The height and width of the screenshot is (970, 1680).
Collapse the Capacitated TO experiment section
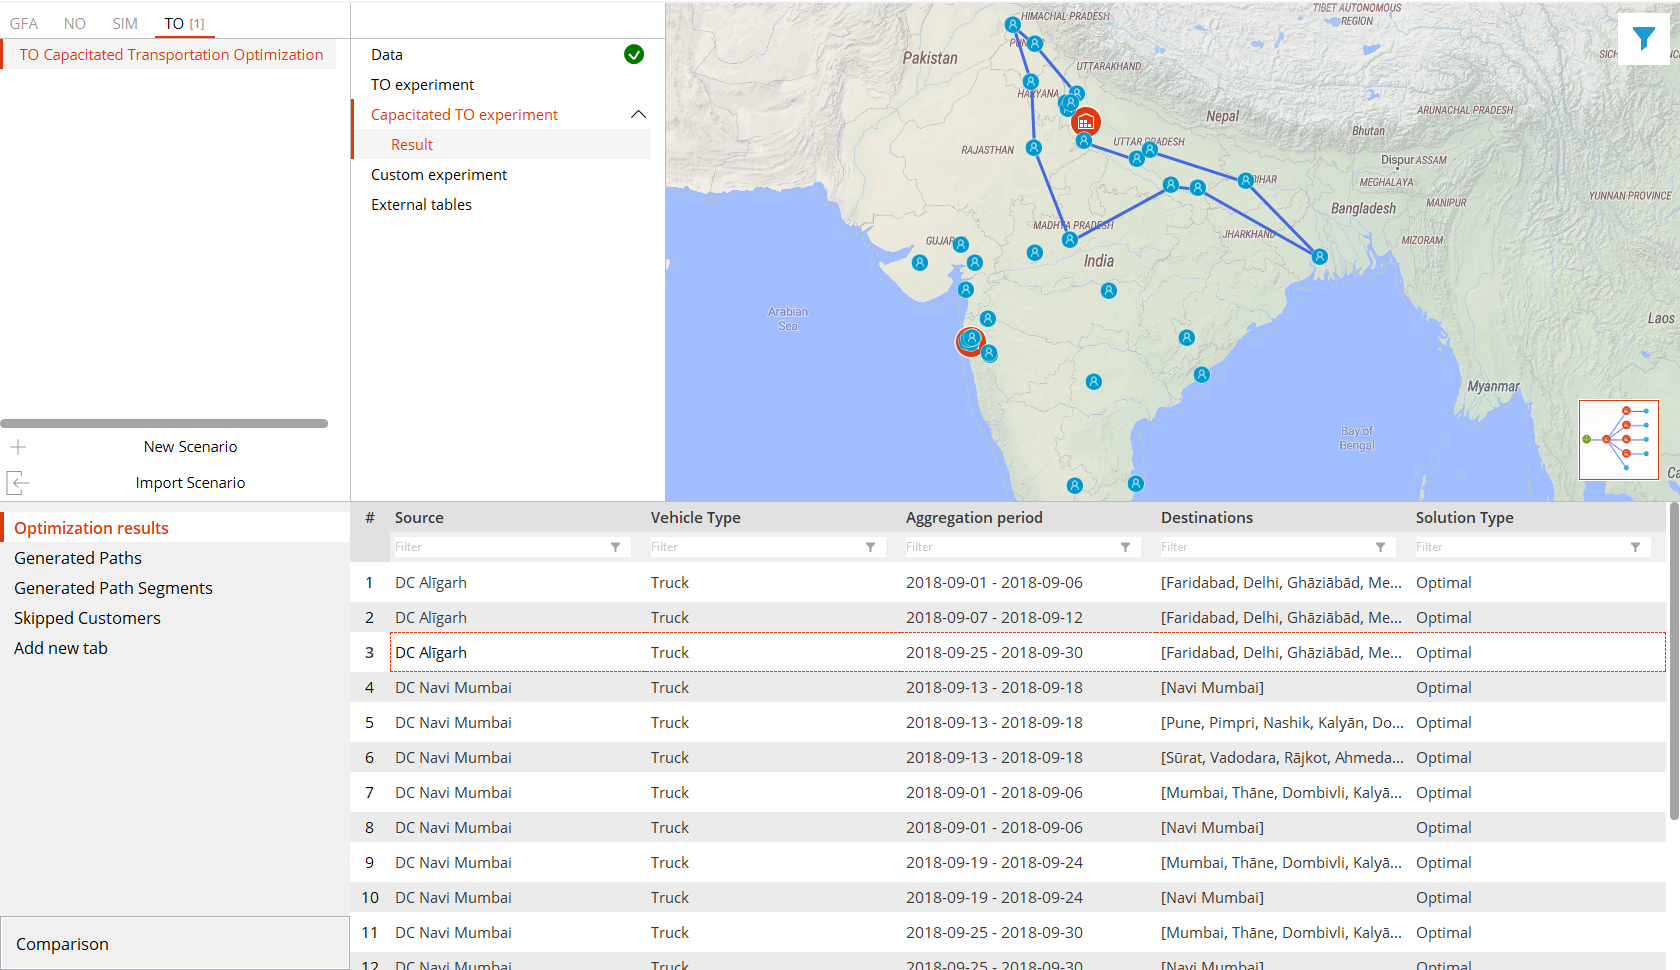[638, 114]
